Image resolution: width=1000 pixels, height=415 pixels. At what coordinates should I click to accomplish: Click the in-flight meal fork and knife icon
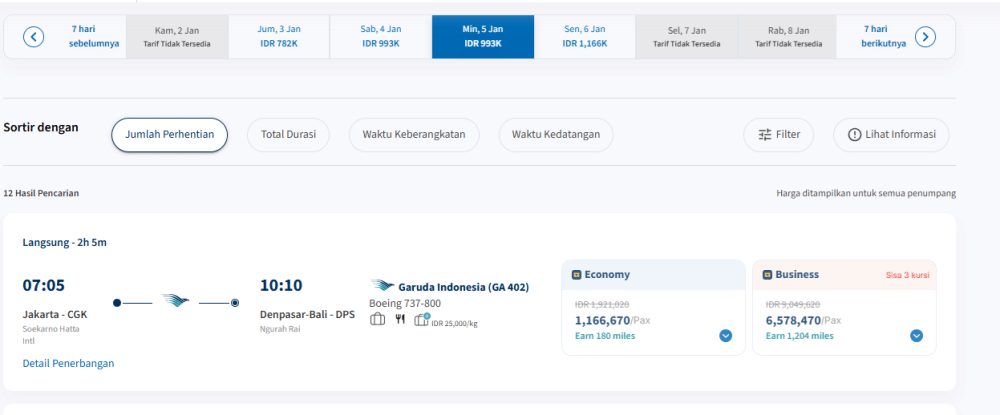400,320
